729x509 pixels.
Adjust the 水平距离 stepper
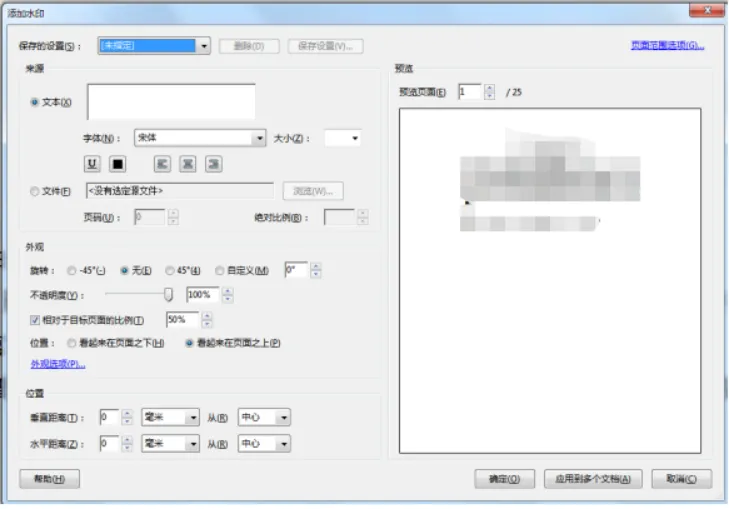127,443
